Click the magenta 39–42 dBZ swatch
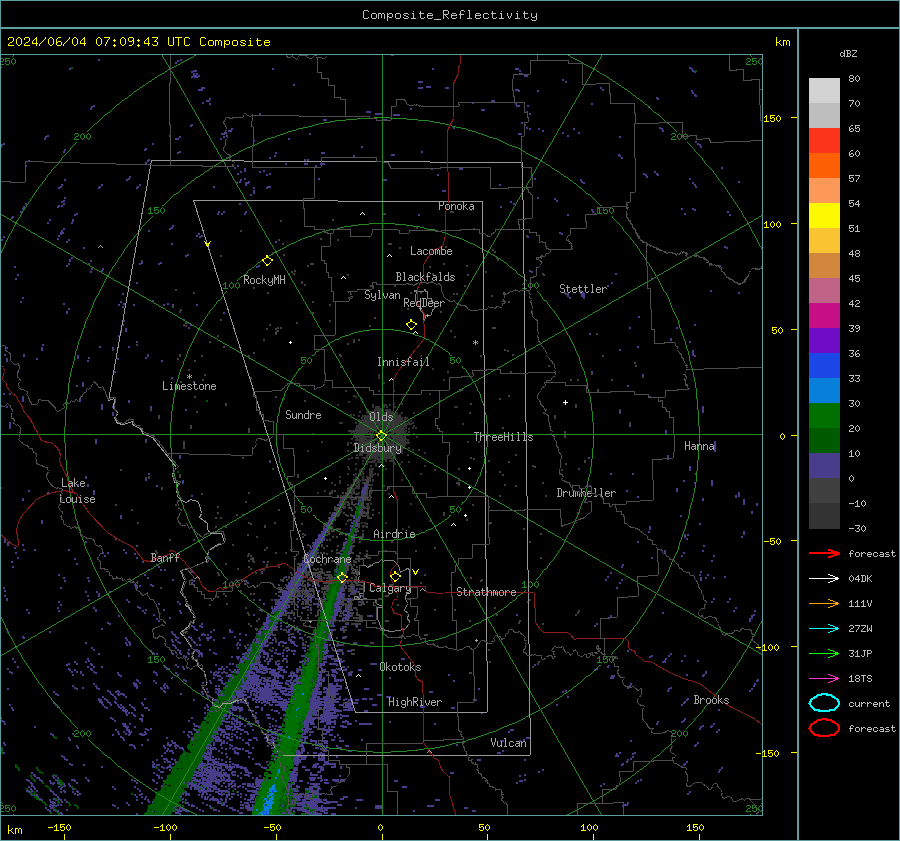Screen dimensions: 900x841 point(824,316)
